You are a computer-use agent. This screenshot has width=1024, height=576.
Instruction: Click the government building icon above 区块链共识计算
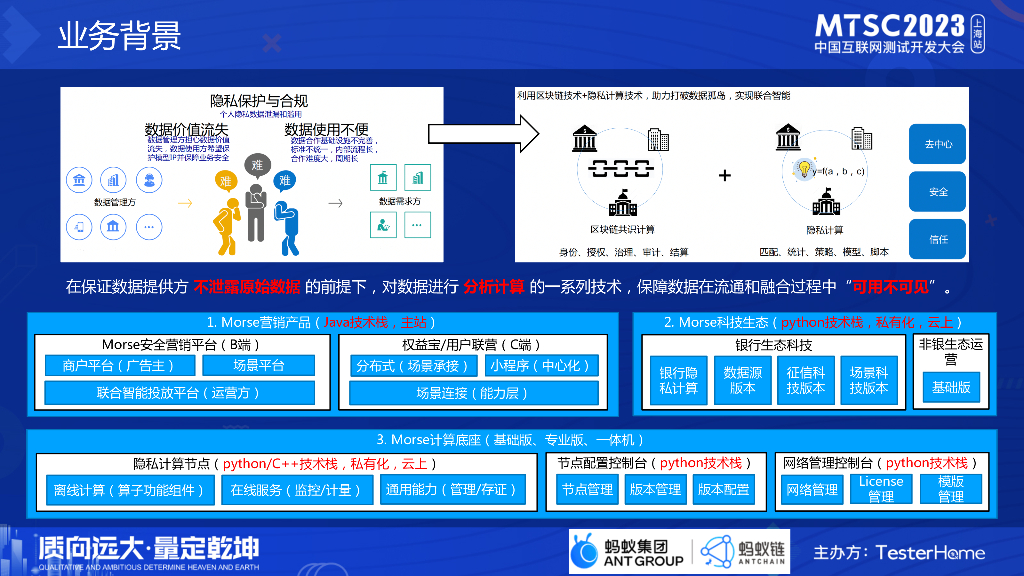pyautogui.click(x=622, y=202)
